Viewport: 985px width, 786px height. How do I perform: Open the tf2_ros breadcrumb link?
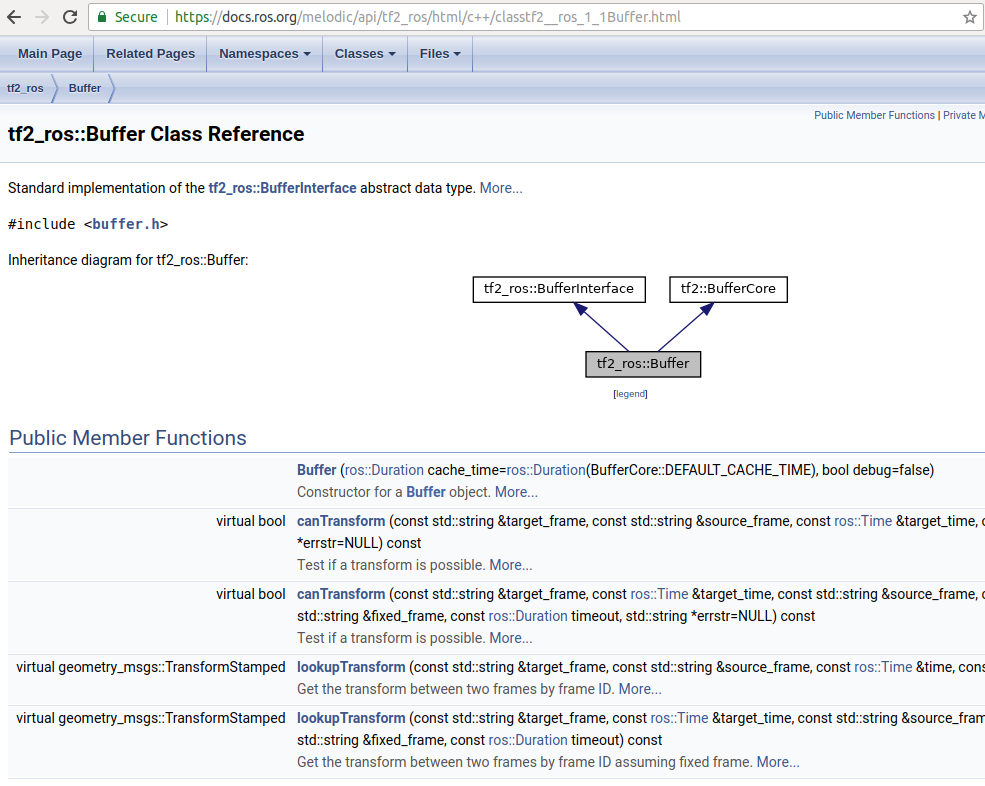point(25,88)
